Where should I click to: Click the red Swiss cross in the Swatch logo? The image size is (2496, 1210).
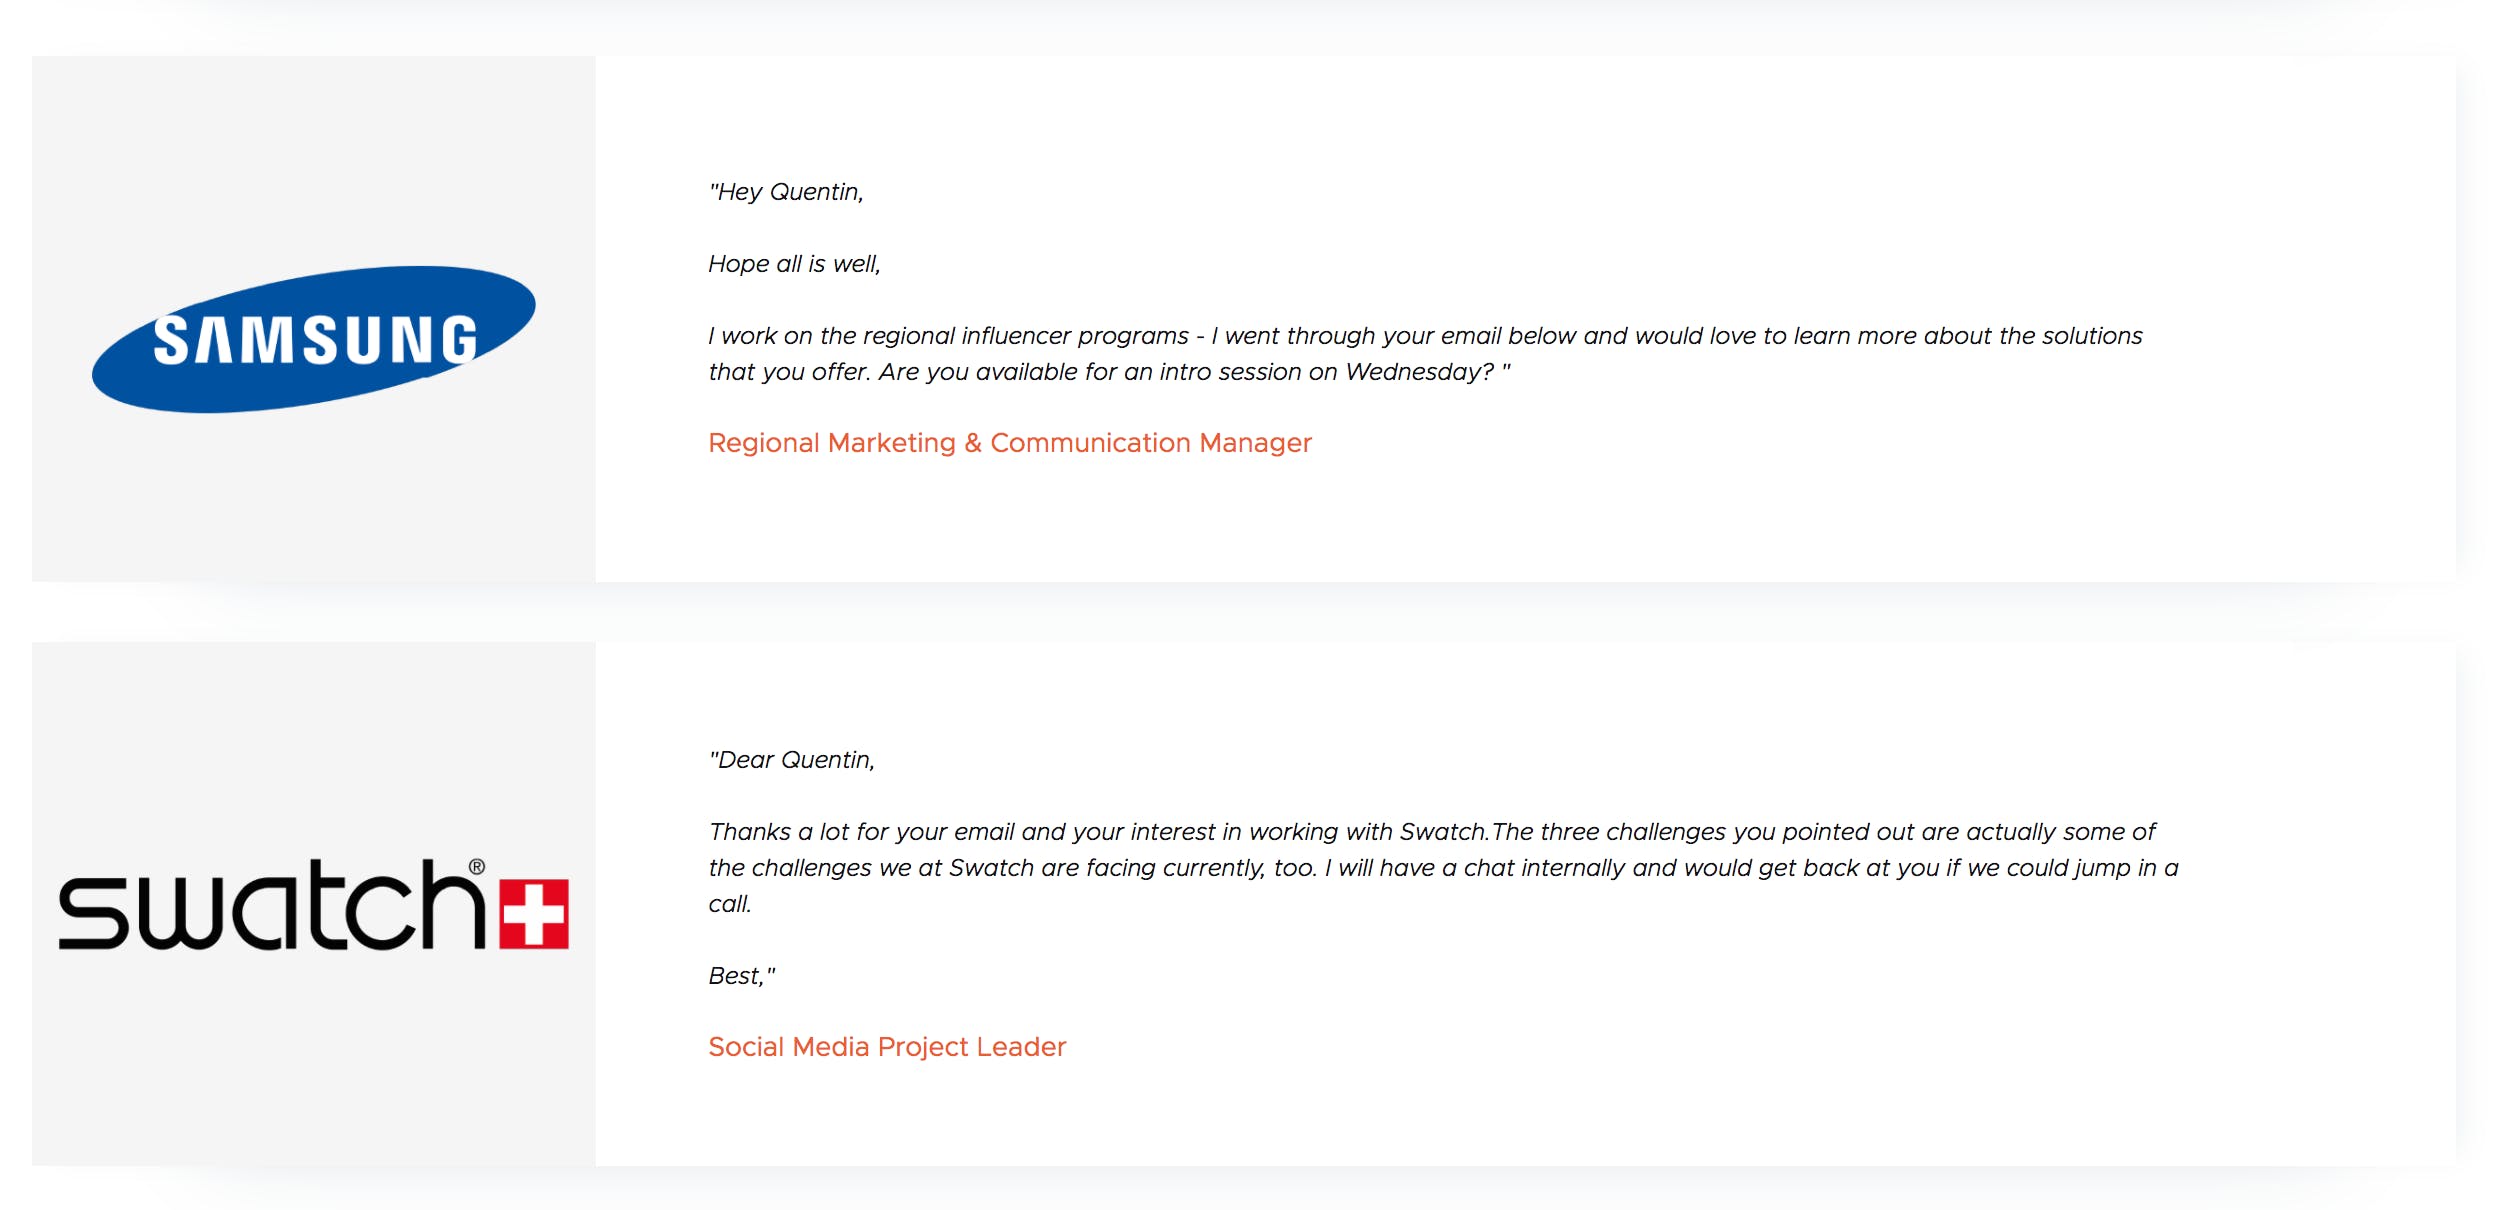tap(534, 913)
